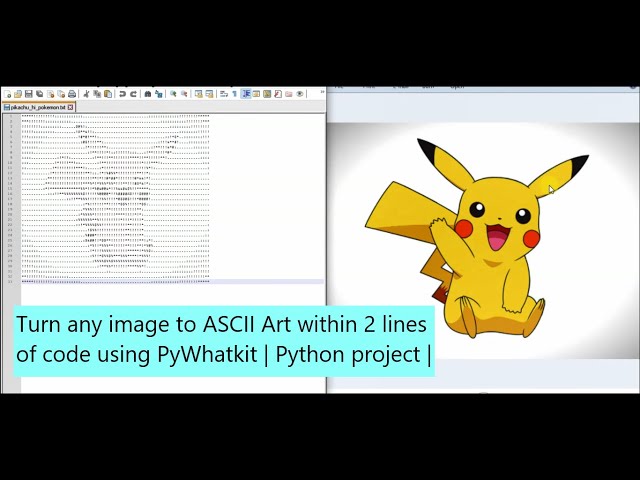Click the Save All toolbar icon
The width and height of the screenshot is (640, 480).
[40, 94]
